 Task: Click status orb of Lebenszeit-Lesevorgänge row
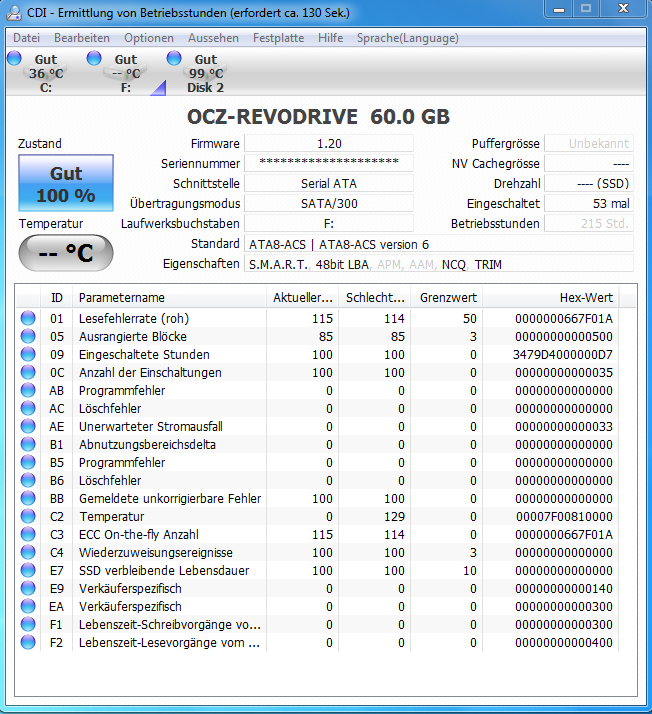[28, 642]
